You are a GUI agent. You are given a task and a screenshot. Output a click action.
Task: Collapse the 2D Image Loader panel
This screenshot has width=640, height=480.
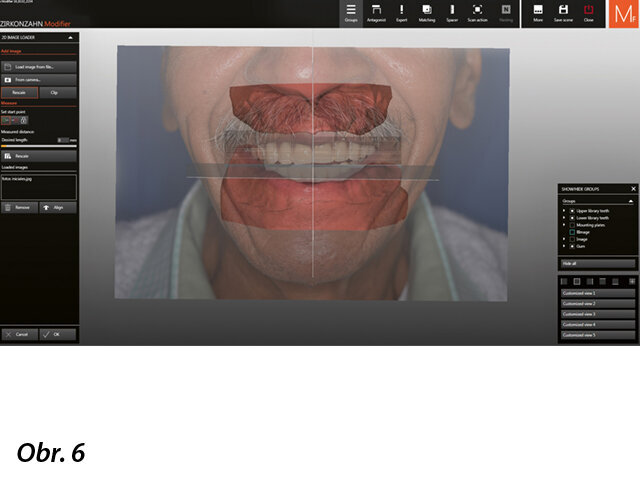pyautogui.click(x=70, y=37)
